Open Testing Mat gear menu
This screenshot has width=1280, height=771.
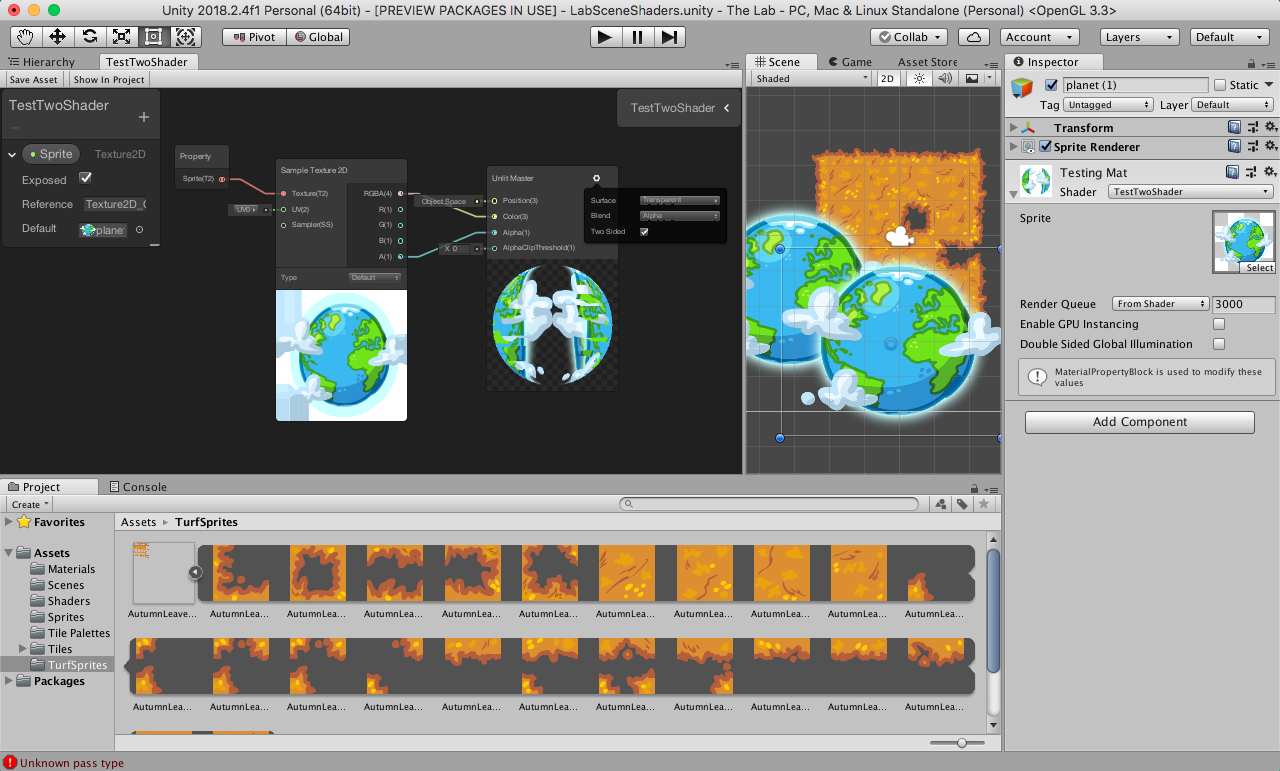[x=1270, y=172]
